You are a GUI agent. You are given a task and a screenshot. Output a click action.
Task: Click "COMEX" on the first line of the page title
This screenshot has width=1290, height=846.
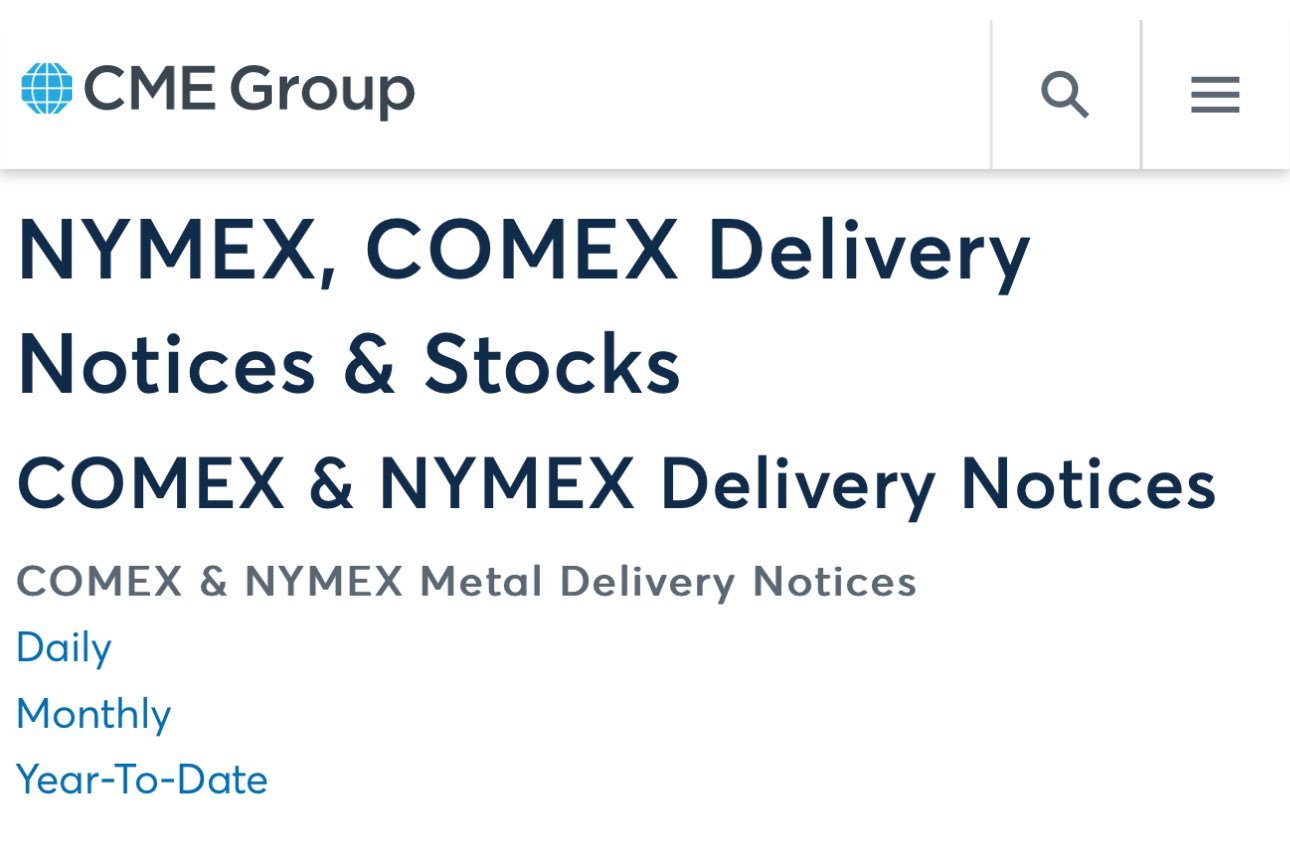pyautogui.click(x=520, y=251)
